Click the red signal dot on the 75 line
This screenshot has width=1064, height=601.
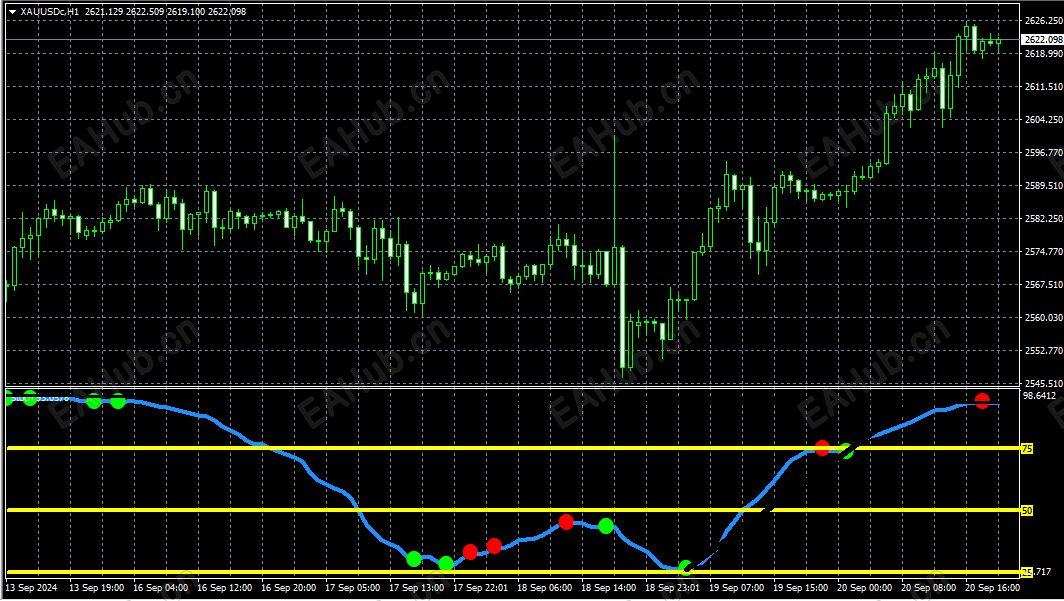pos(822,448)
